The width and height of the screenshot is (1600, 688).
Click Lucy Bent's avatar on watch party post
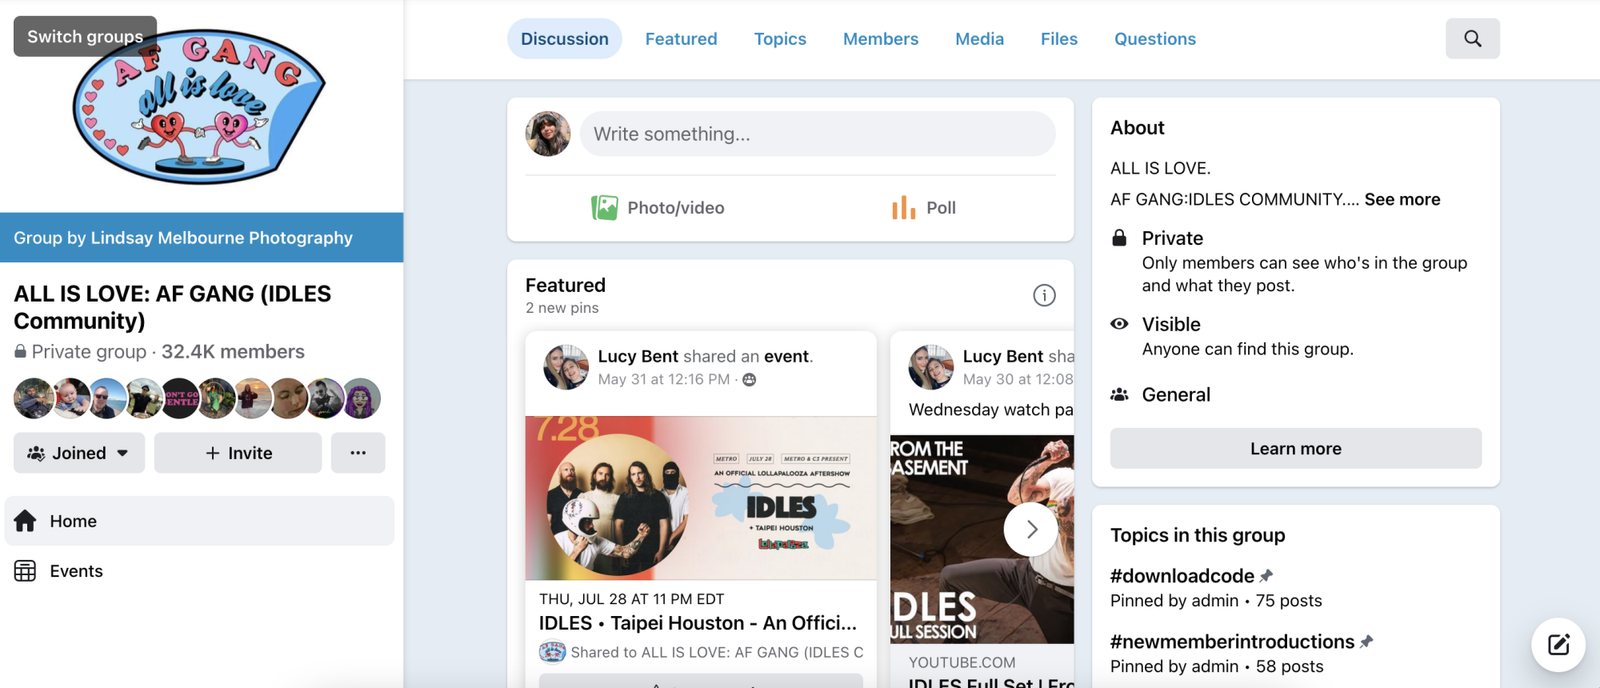point(931,367)
